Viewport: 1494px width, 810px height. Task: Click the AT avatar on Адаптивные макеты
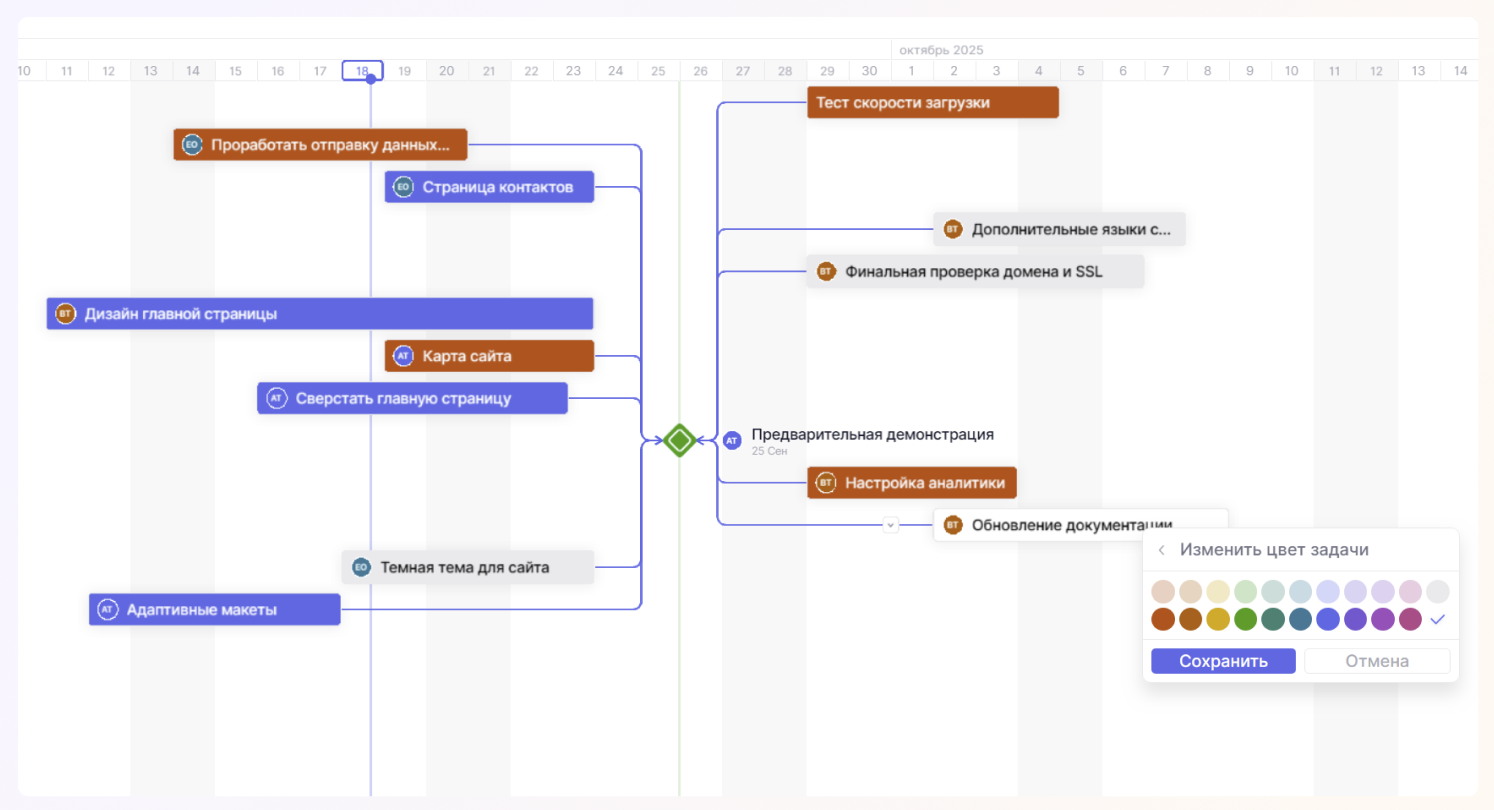click(107, 609)
